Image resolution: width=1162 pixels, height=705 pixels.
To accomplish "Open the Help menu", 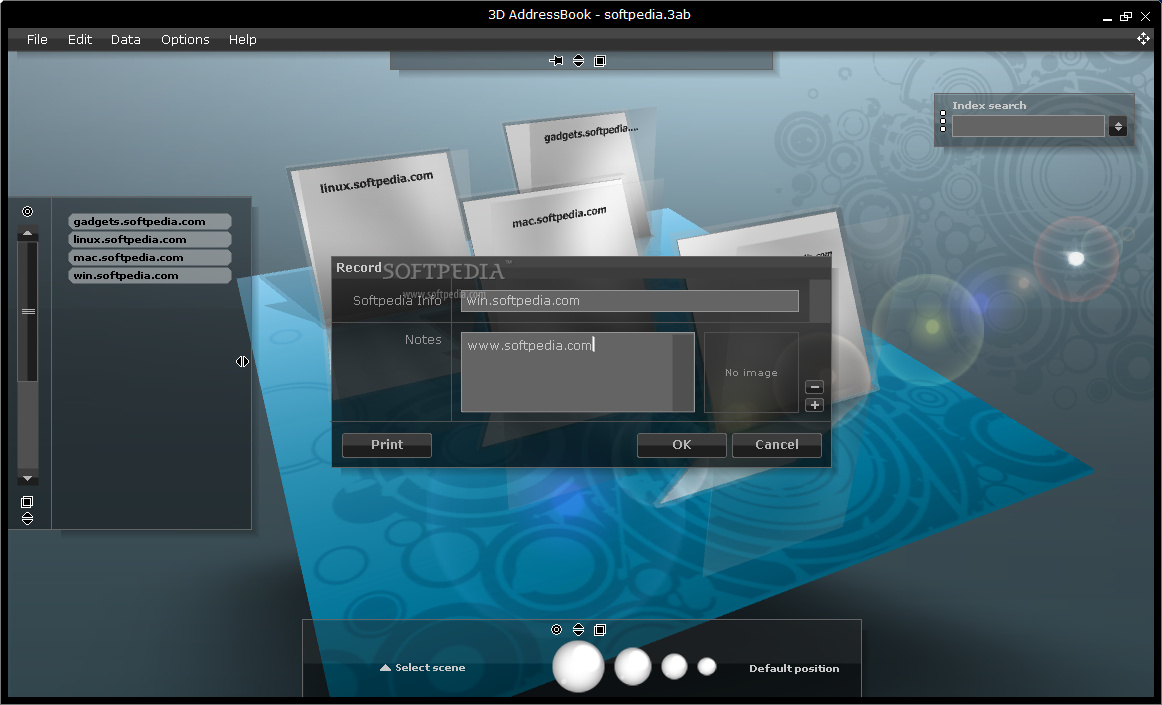I will click(x=242, y=39).
